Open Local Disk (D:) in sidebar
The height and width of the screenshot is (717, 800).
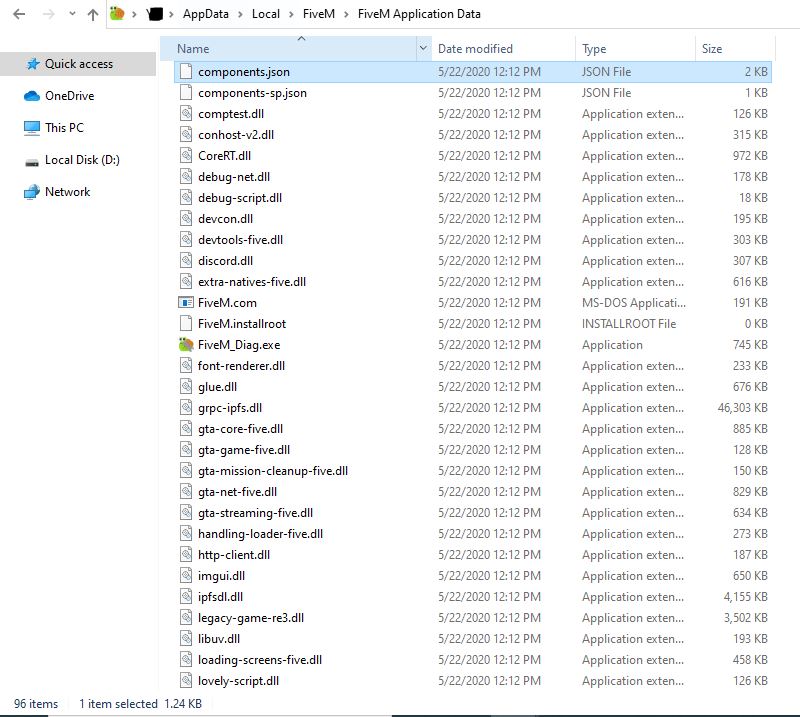coord(82,160)
